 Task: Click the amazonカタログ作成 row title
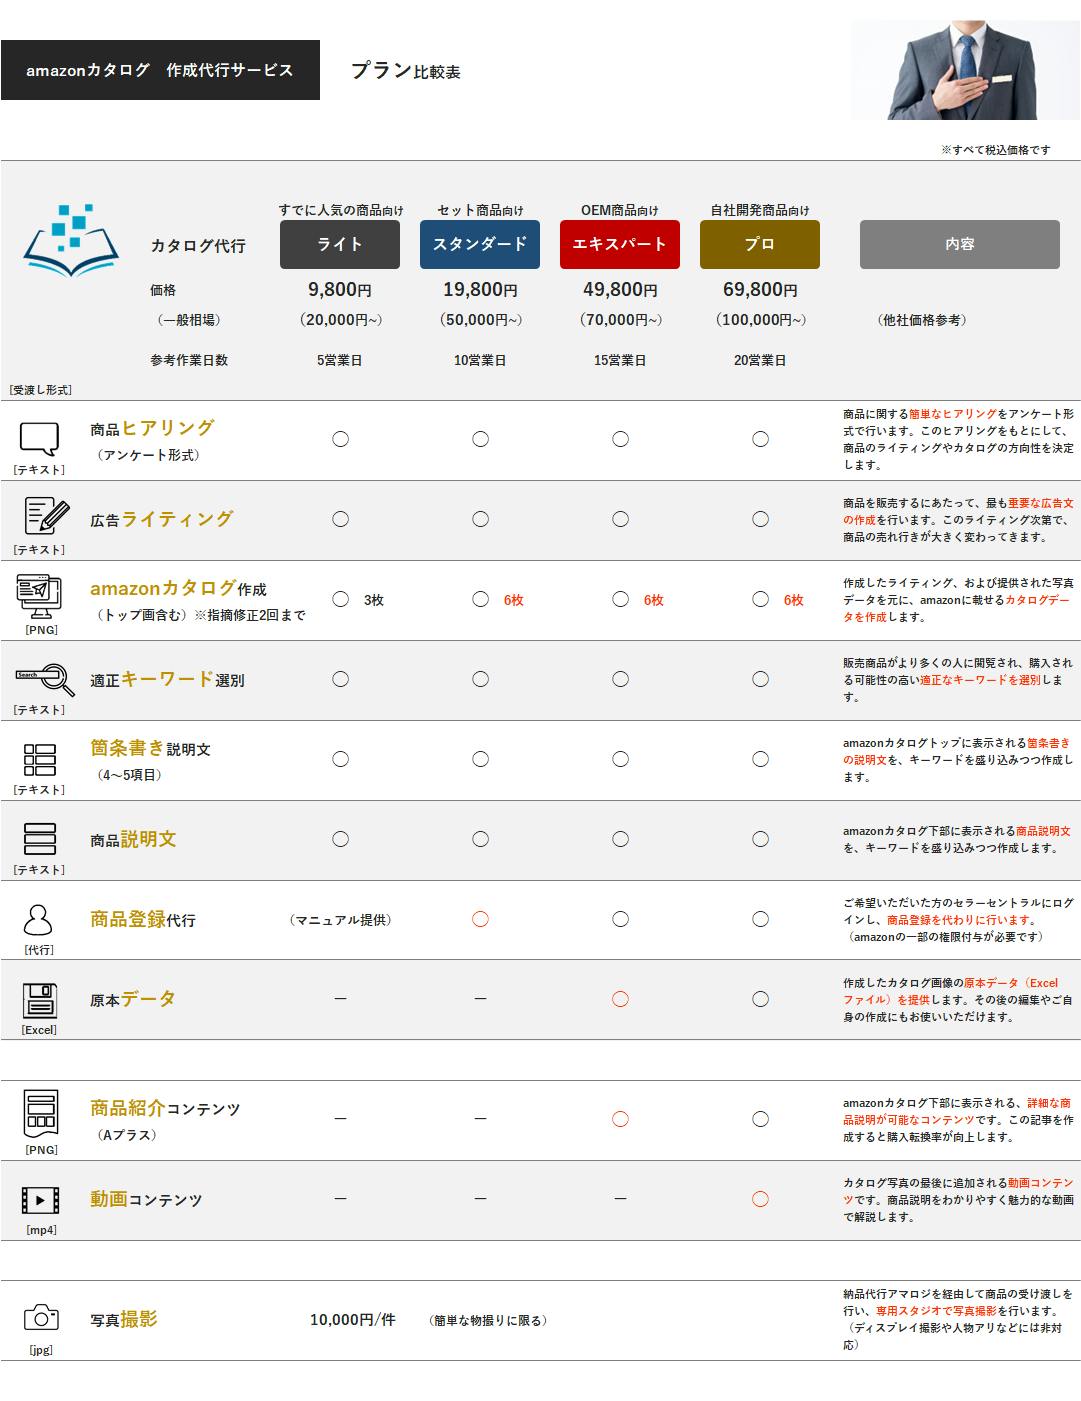coord(178,588)
